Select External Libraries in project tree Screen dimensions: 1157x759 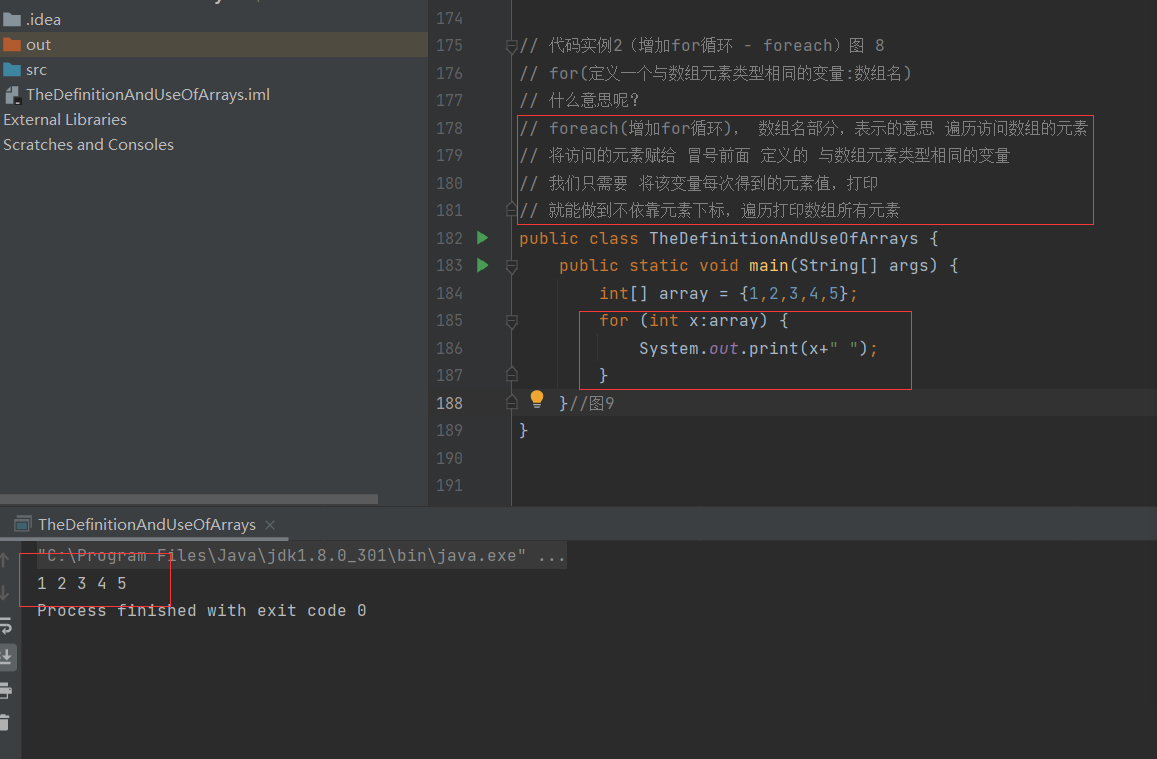(65, 119)
